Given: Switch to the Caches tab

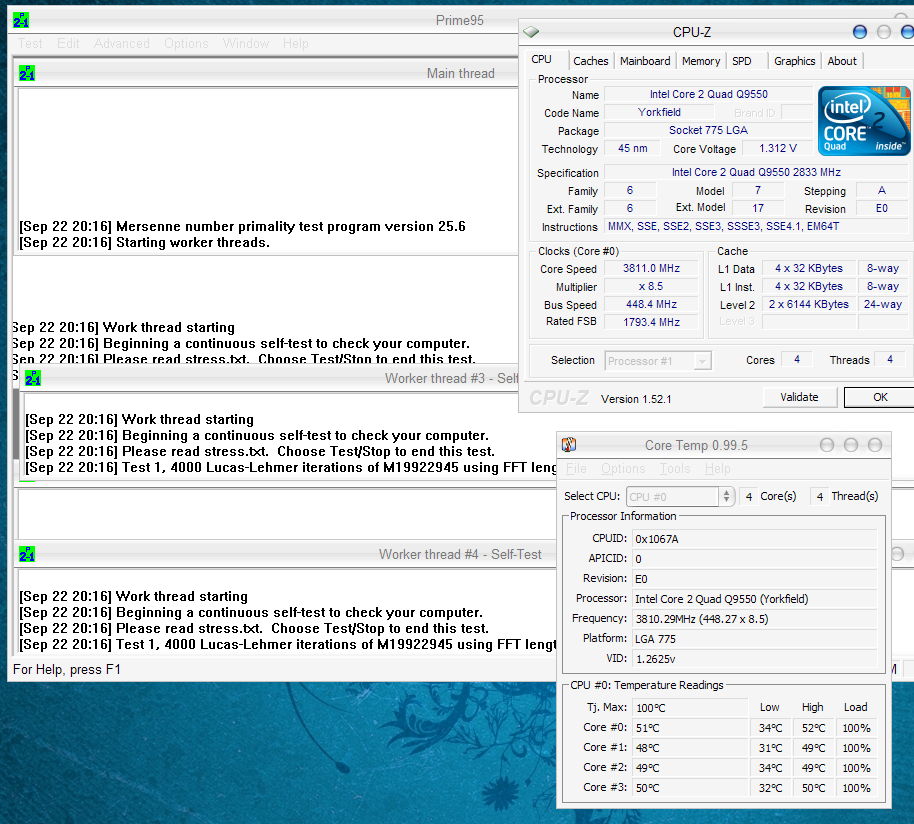Looking at the screenshot, I should (x=590, y=61).
